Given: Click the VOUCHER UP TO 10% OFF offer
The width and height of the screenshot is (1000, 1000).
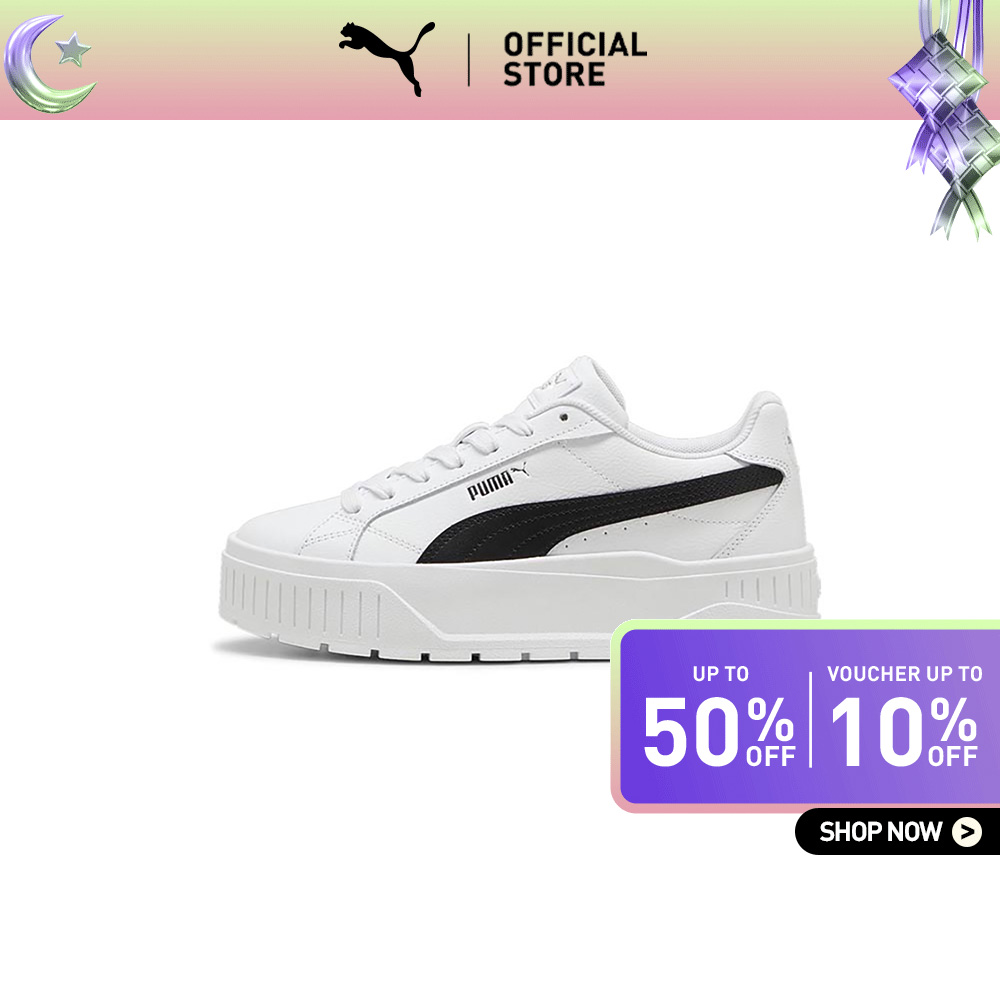Looking at the screenshot, I should click(x=904, y=716).
